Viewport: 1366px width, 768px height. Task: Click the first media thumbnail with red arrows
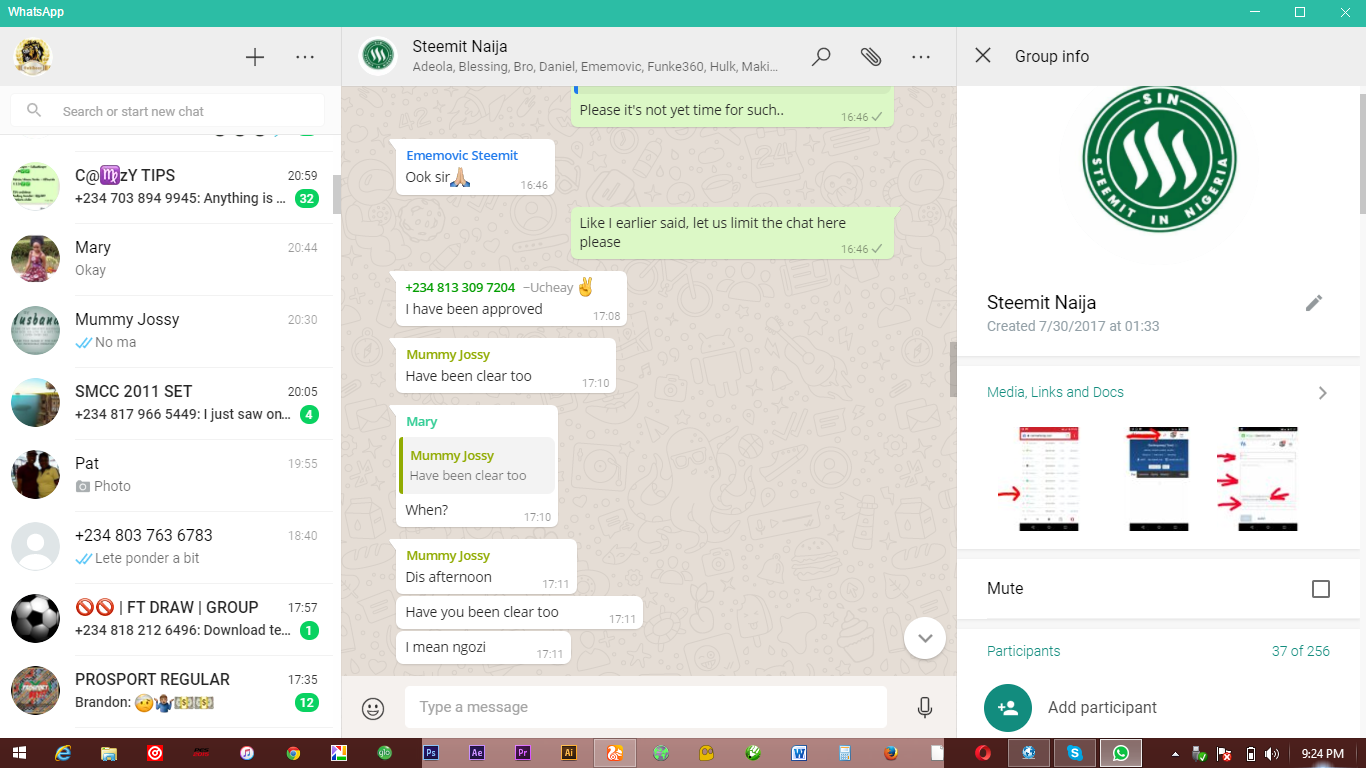click(x=1046, y=479)
